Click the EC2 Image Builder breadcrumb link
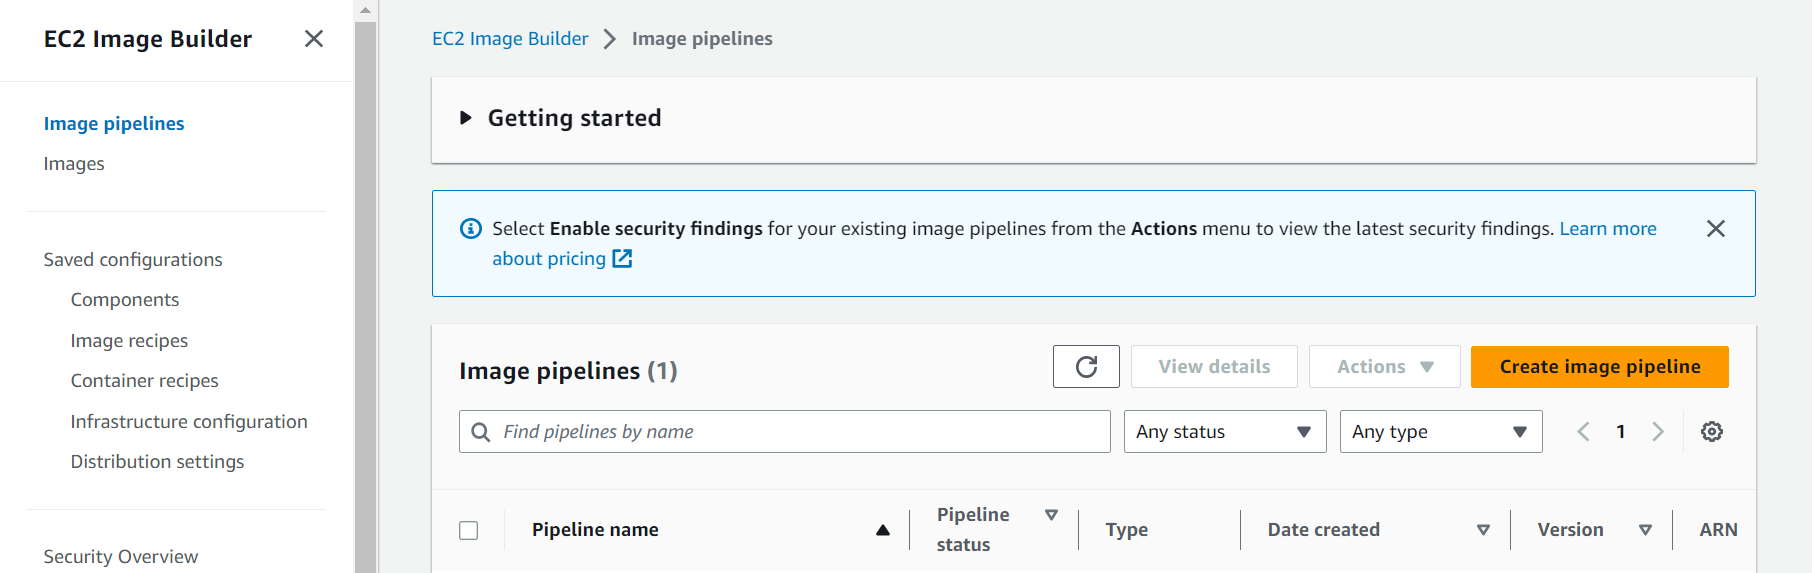 [510, 39]
